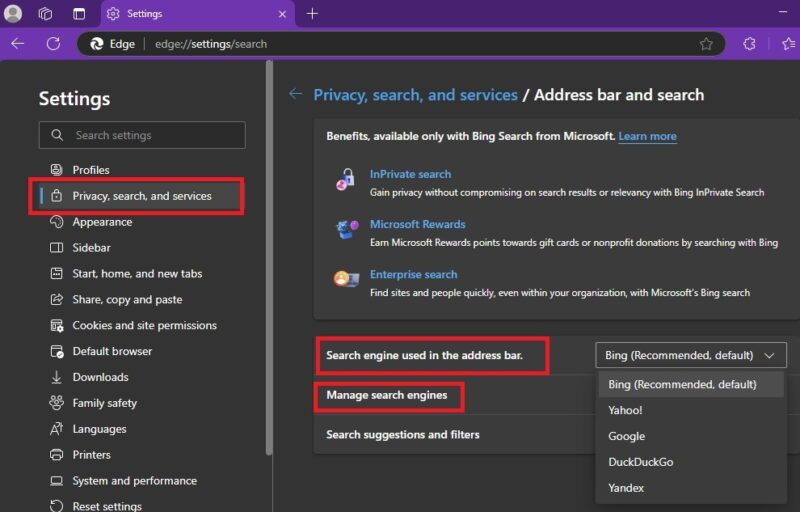Open the Favorites list icon in the toolbar
The height and width of the screenshot is (512, 800).
[x=789, y=44]
